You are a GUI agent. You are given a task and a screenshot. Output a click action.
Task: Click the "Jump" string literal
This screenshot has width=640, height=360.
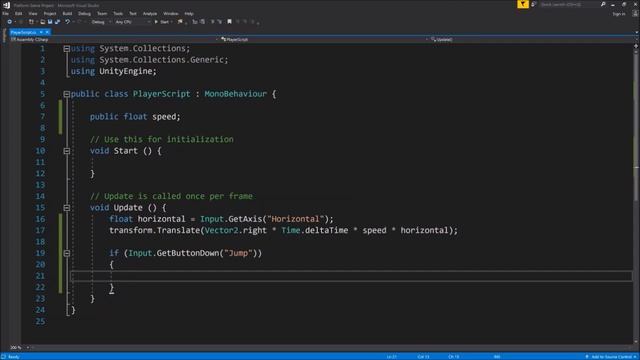point(238,253)
